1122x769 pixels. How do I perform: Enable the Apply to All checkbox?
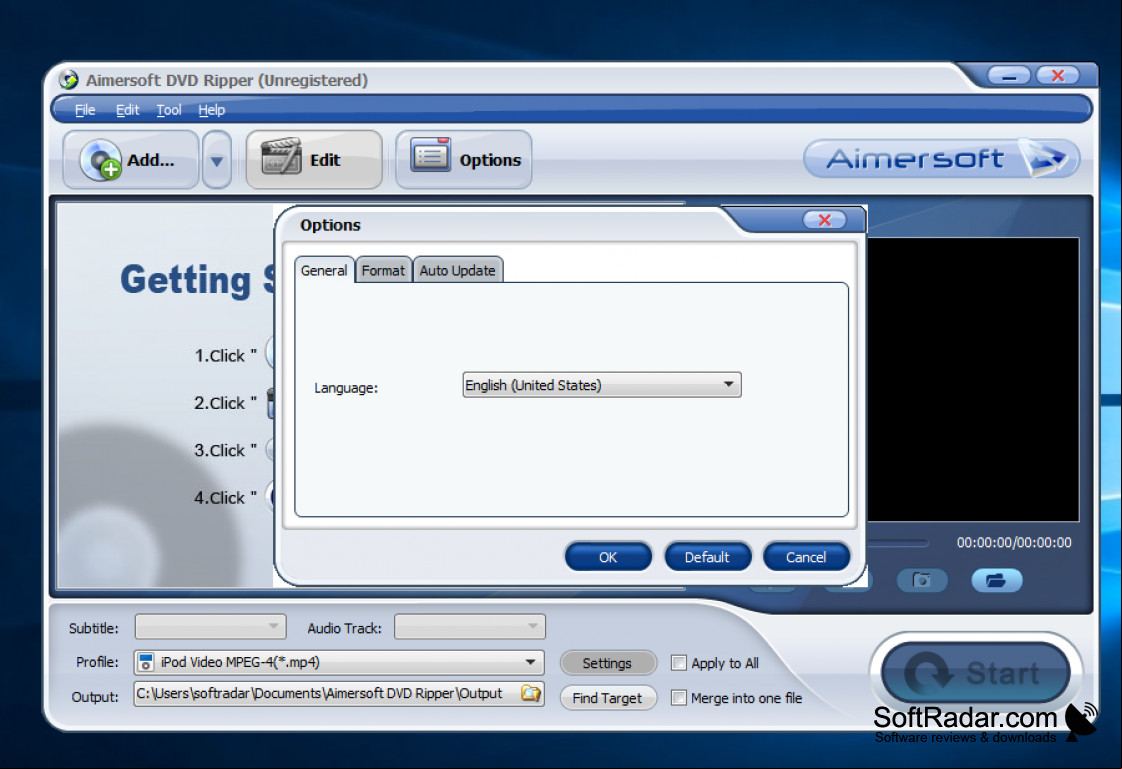click(x=678, y=663)
